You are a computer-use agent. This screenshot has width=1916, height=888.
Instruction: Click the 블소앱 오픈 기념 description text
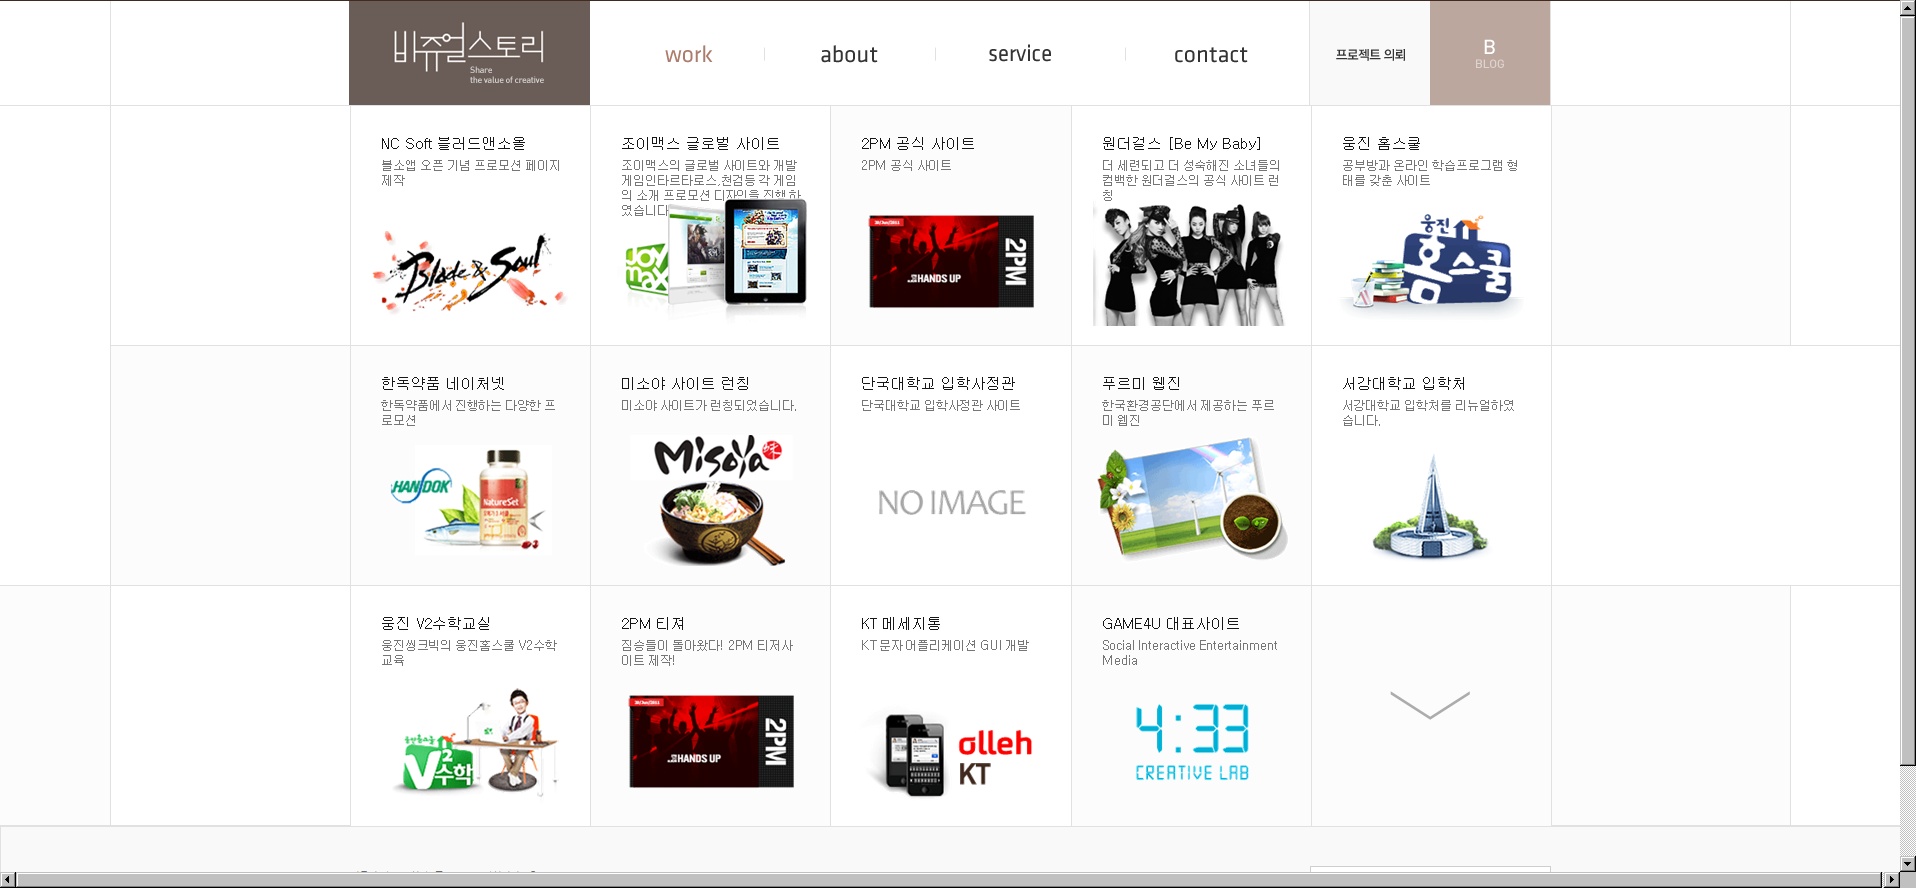[470, 173]
